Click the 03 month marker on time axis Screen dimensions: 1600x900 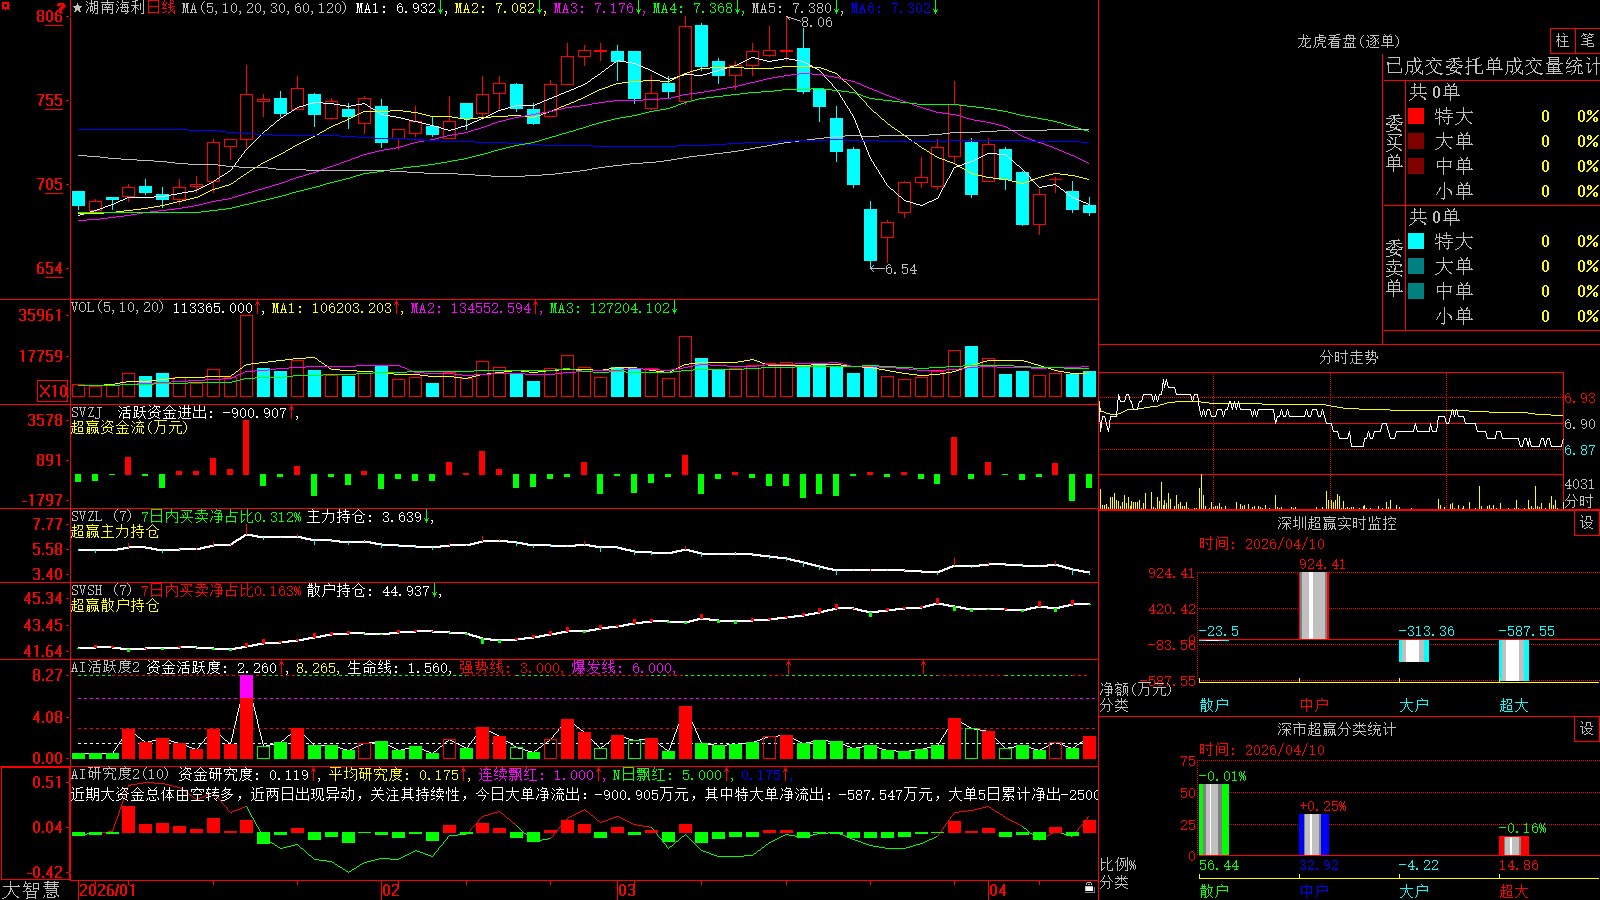click(x=627, y=890)
